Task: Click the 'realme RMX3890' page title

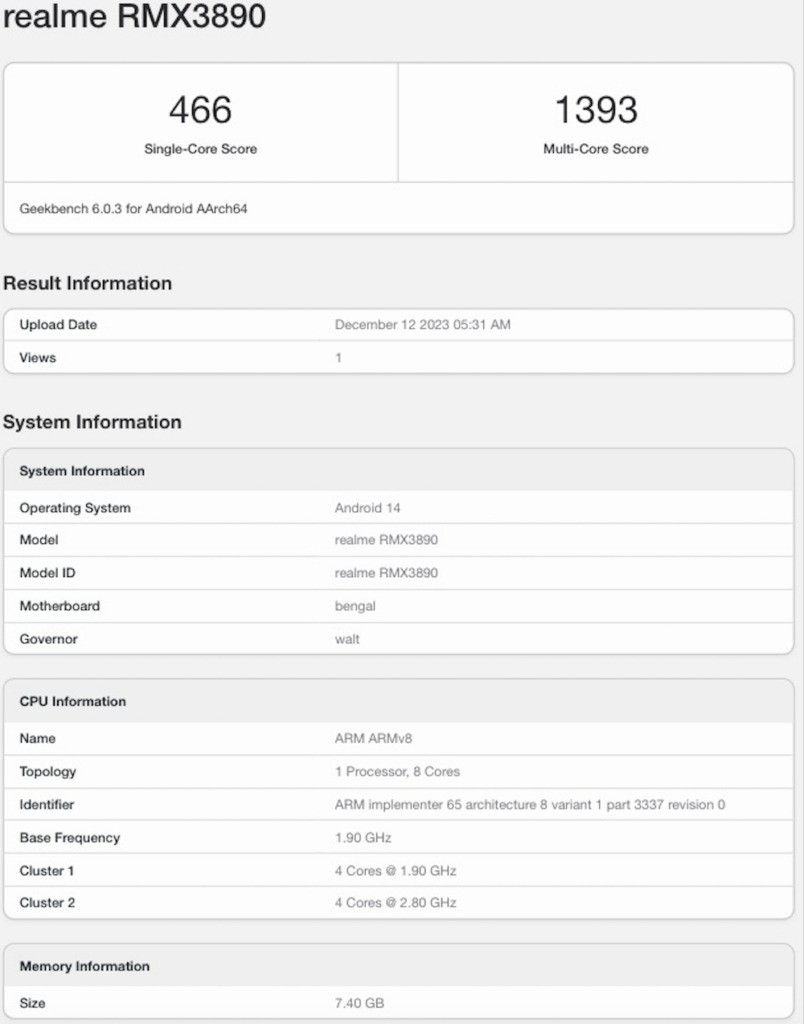Action: click(x=135, y=15)
